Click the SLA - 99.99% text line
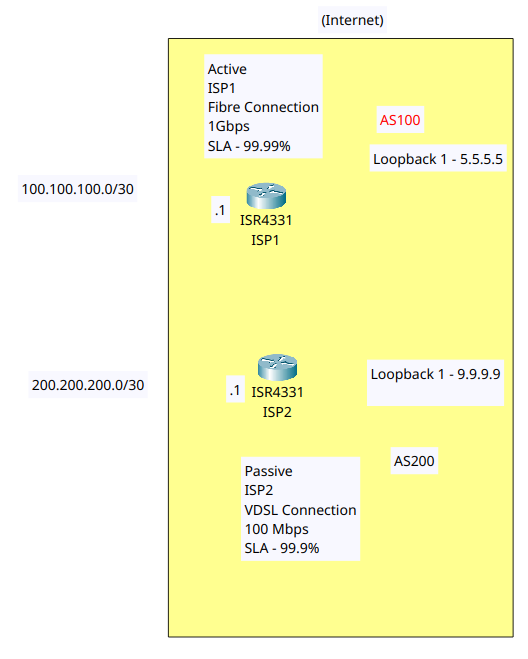 tap(249, 146)
